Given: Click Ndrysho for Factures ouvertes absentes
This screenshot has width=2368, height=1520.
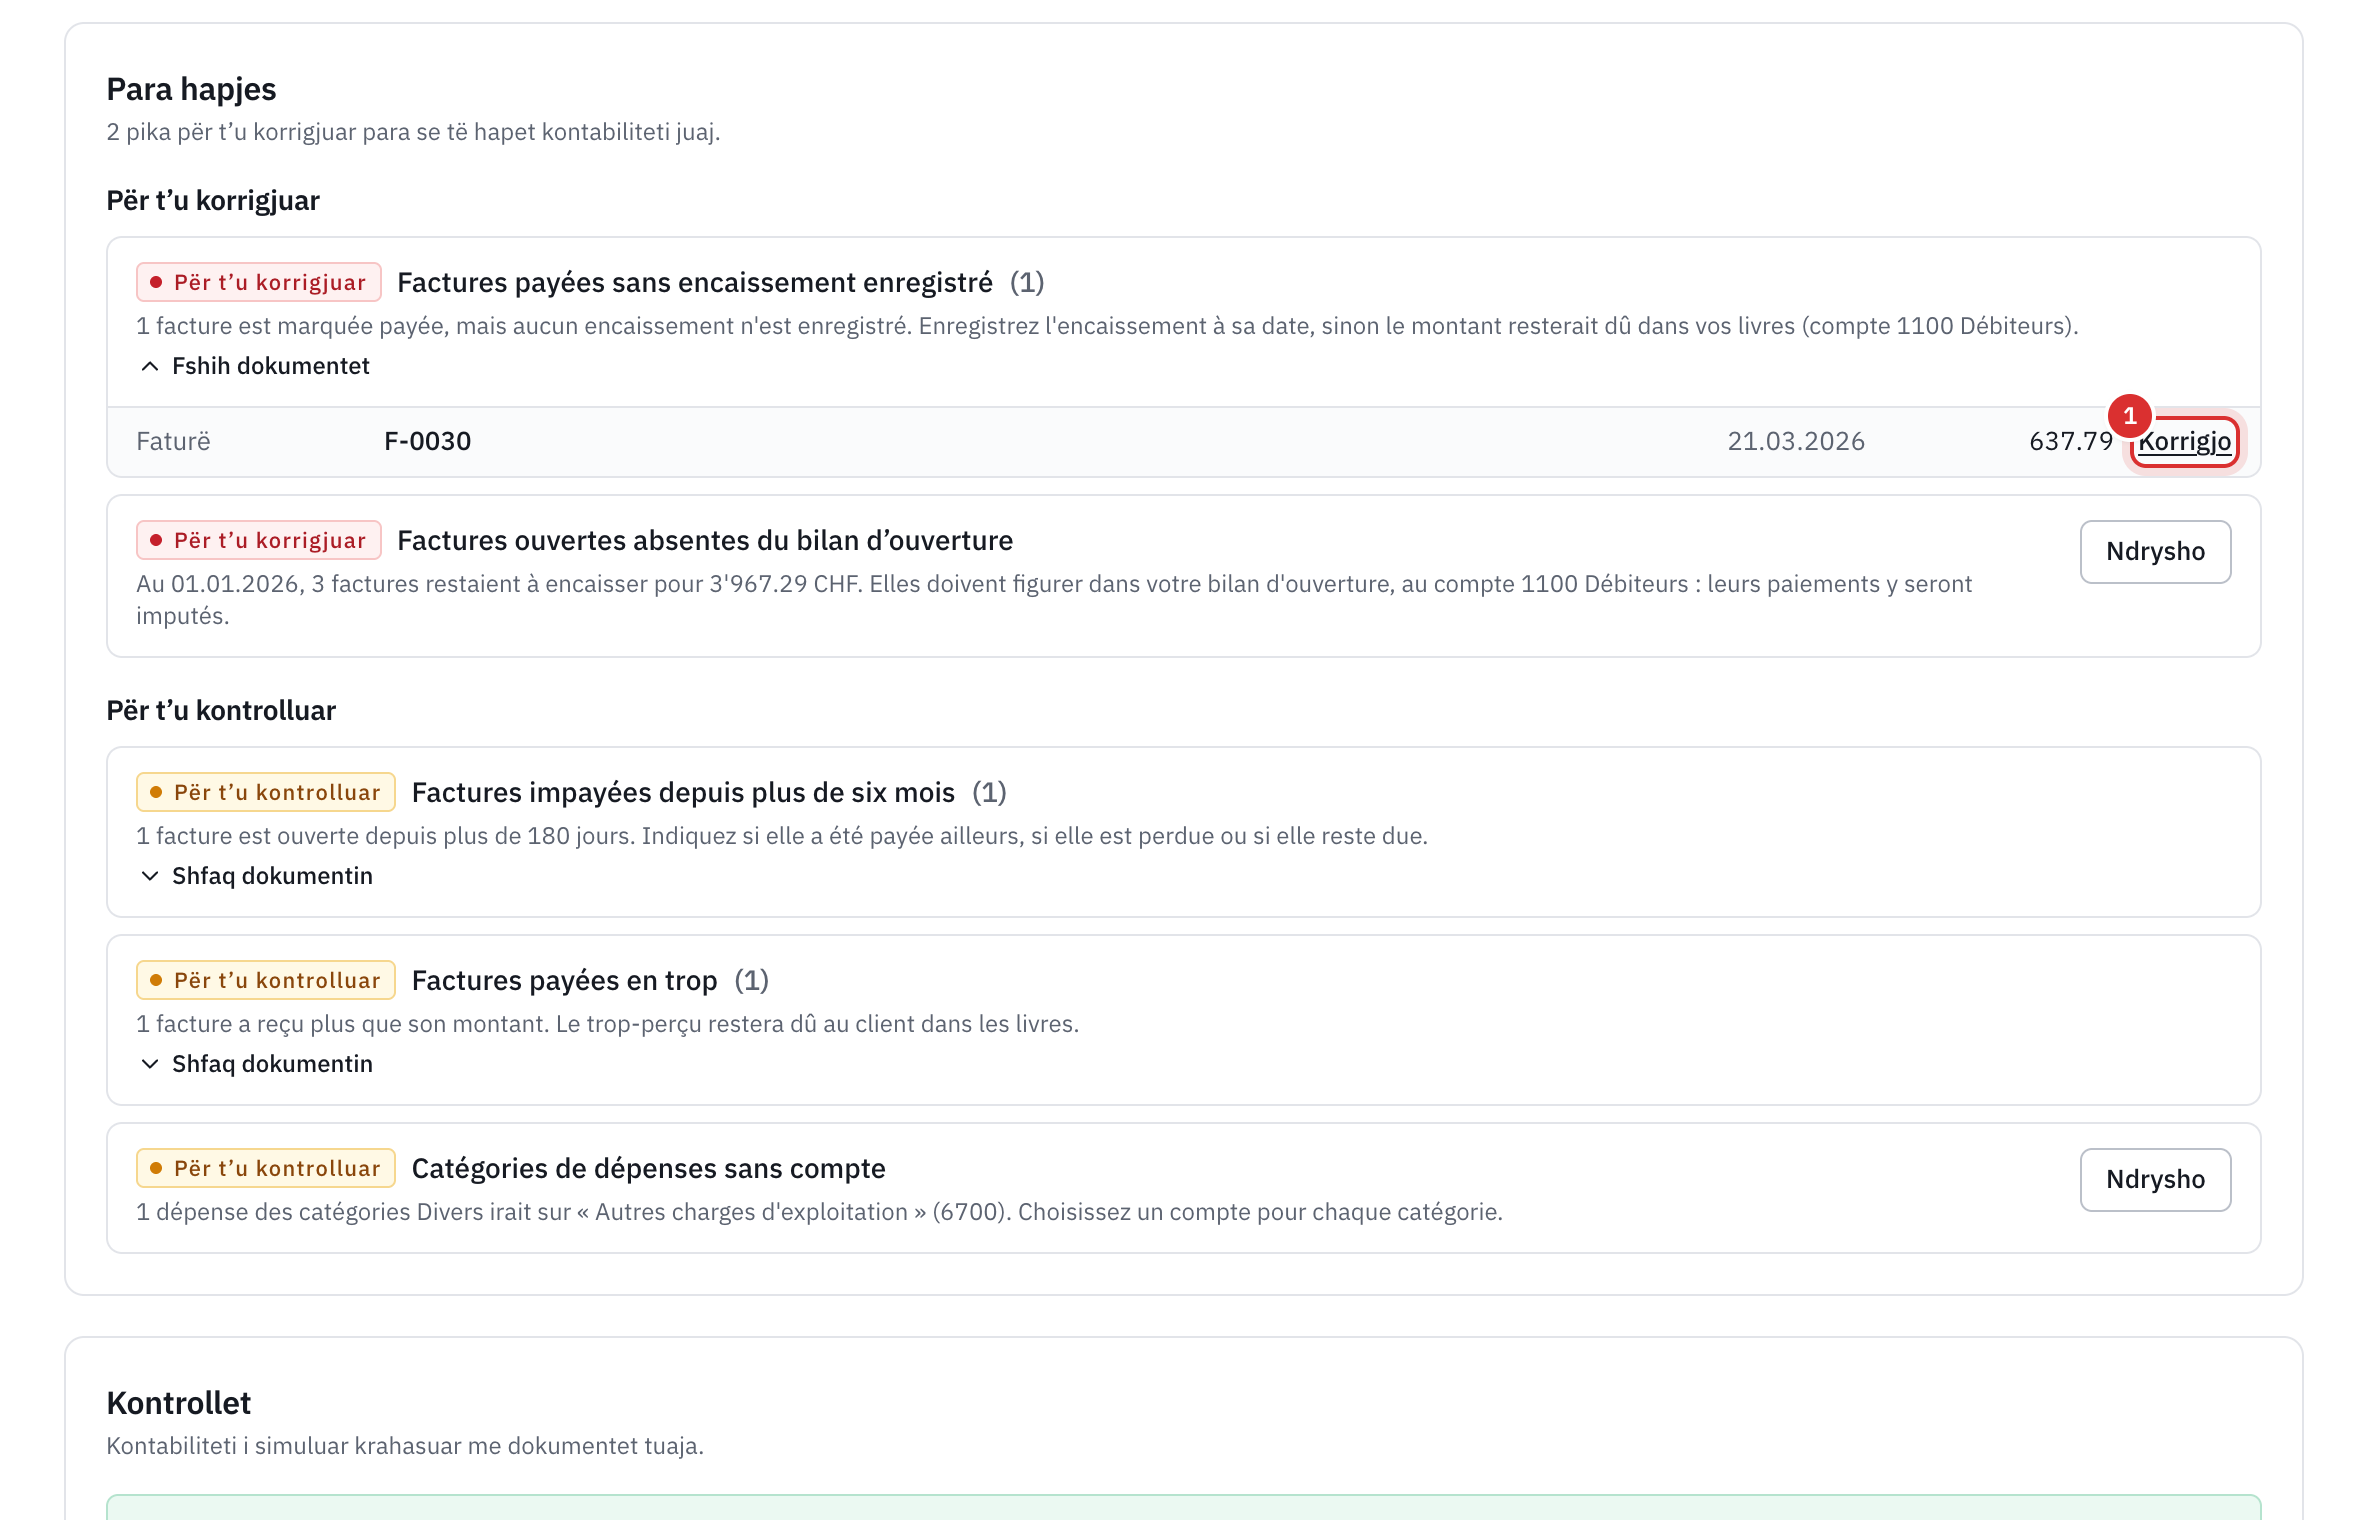Looking at the screenshot, I should click(2155, 551).
